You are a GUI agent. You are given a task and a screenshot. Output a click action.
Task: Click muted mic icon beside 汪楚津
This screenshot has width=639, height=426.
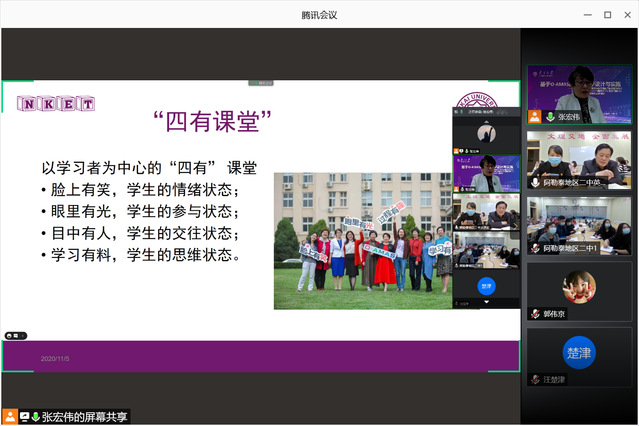tap(536, 380)
